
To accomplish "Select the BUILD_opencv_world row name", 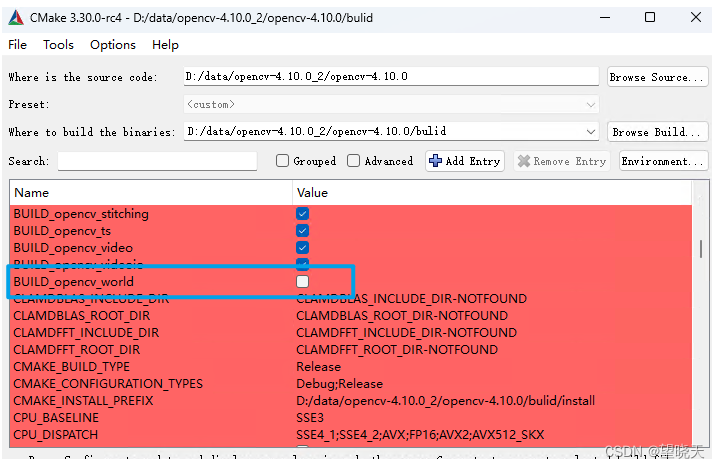I will pos(73,282).
